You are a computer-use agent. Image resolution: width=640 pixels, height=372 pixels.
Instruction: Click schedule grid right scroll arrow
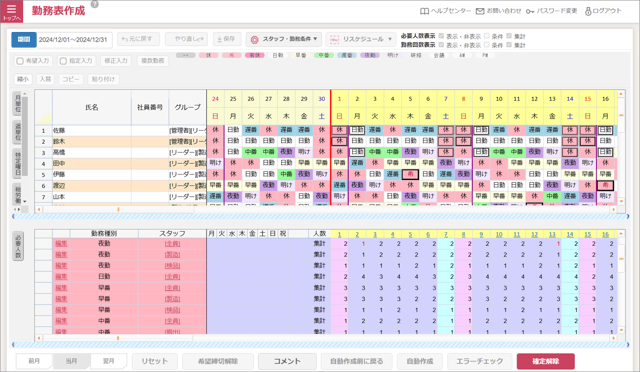(613, 209)
